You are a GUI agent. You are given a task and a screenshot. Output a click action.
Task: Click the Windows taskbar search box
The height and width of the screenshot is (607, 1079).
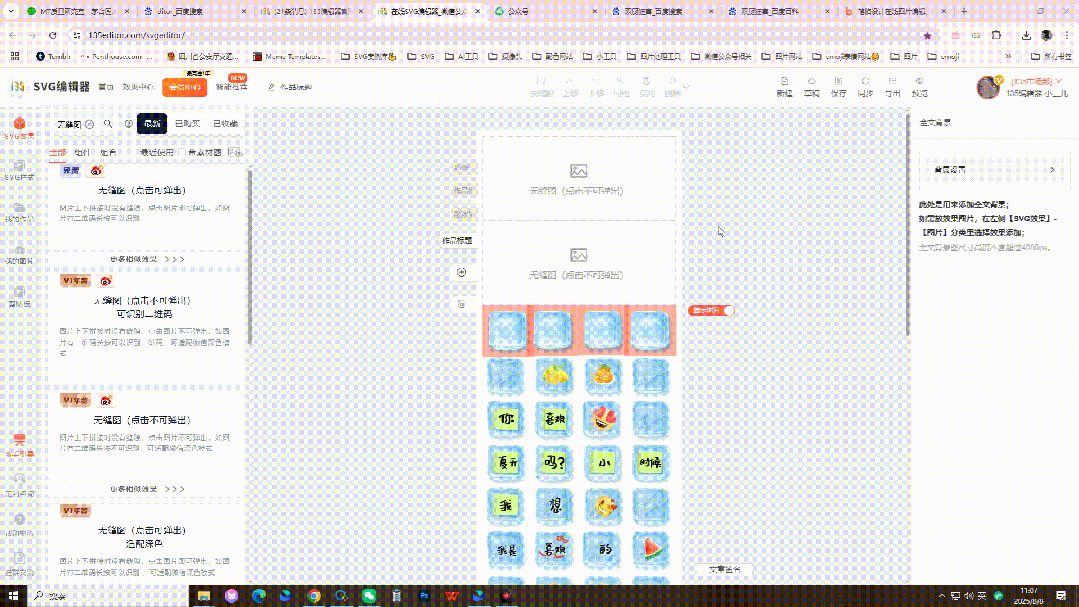109,596
